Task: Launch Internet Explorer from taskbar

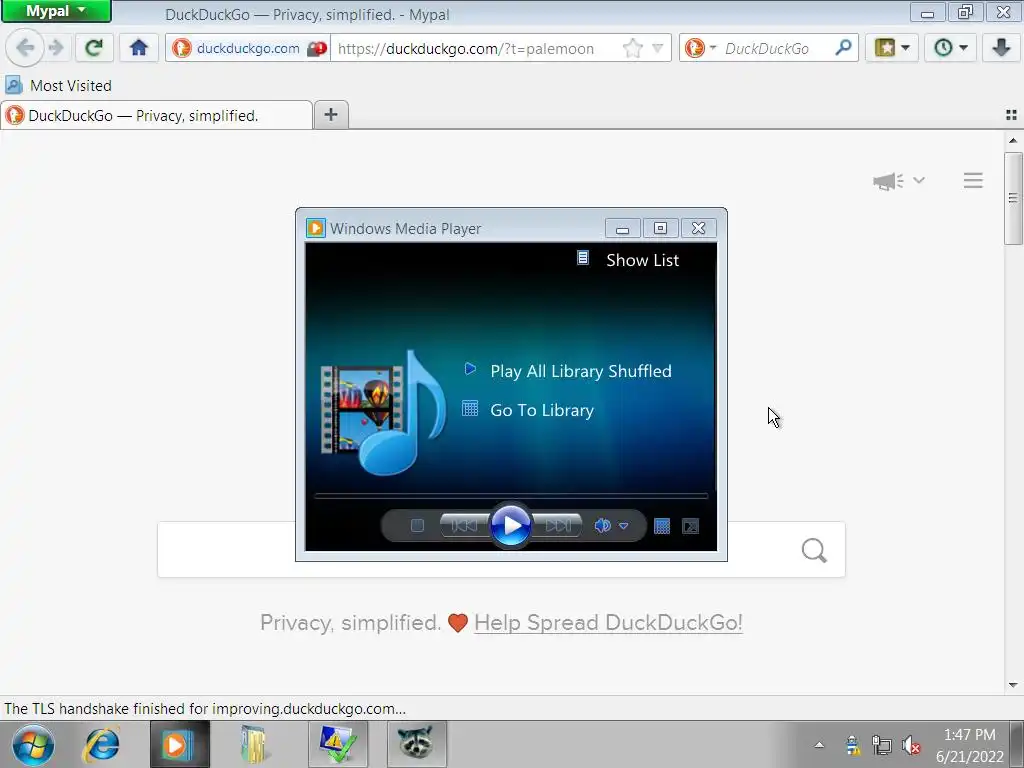Action: click(x=101, y=744)
